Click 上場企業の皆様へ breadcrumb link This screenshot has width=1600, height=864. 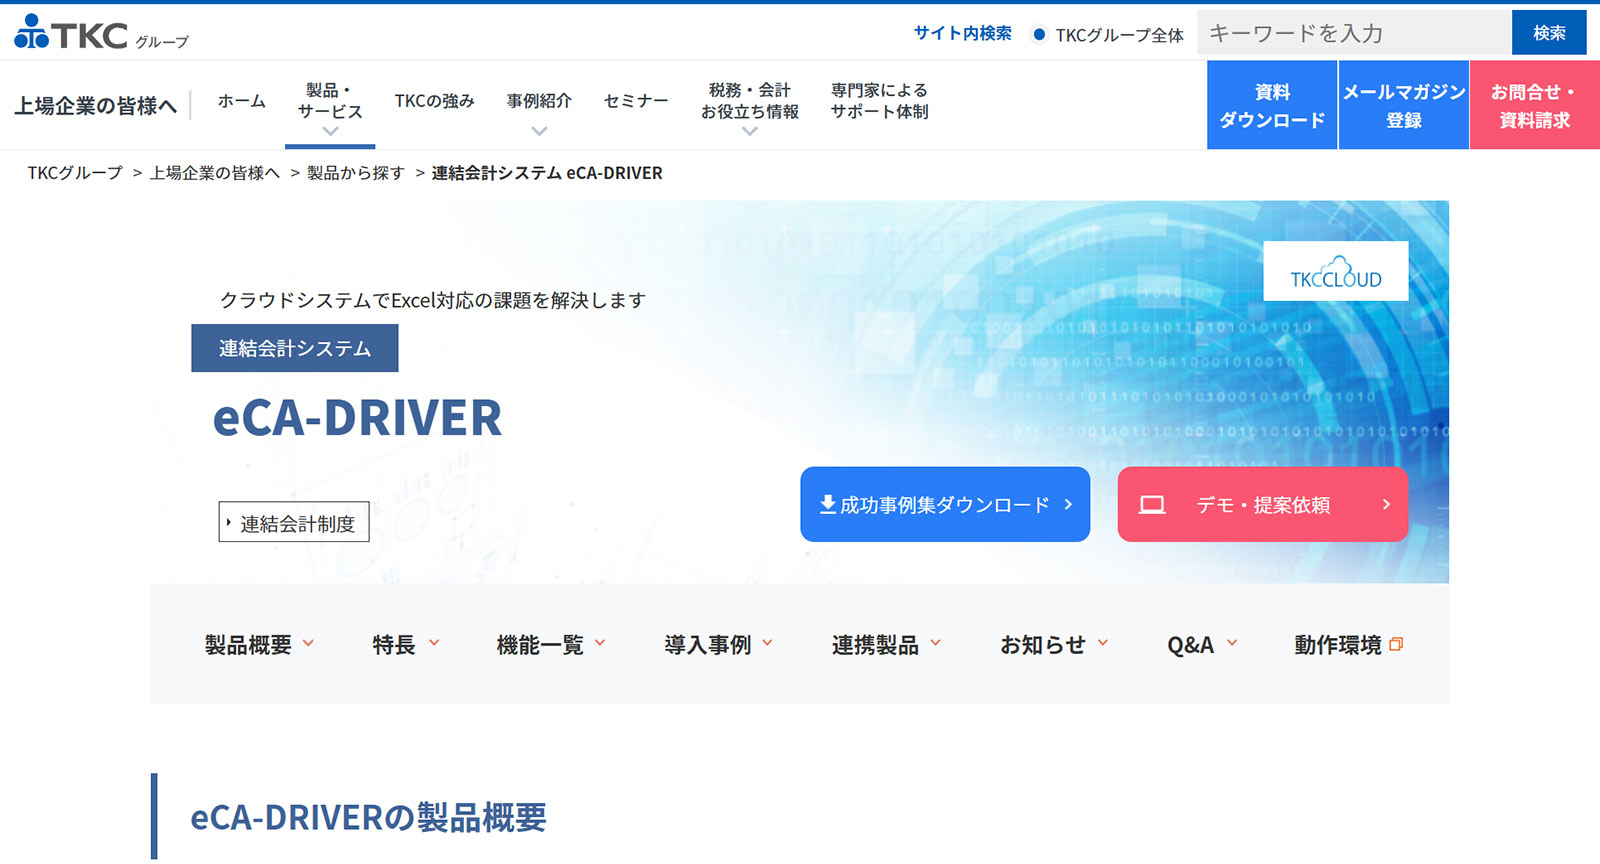pyautogui.click(x=215, y=173)
